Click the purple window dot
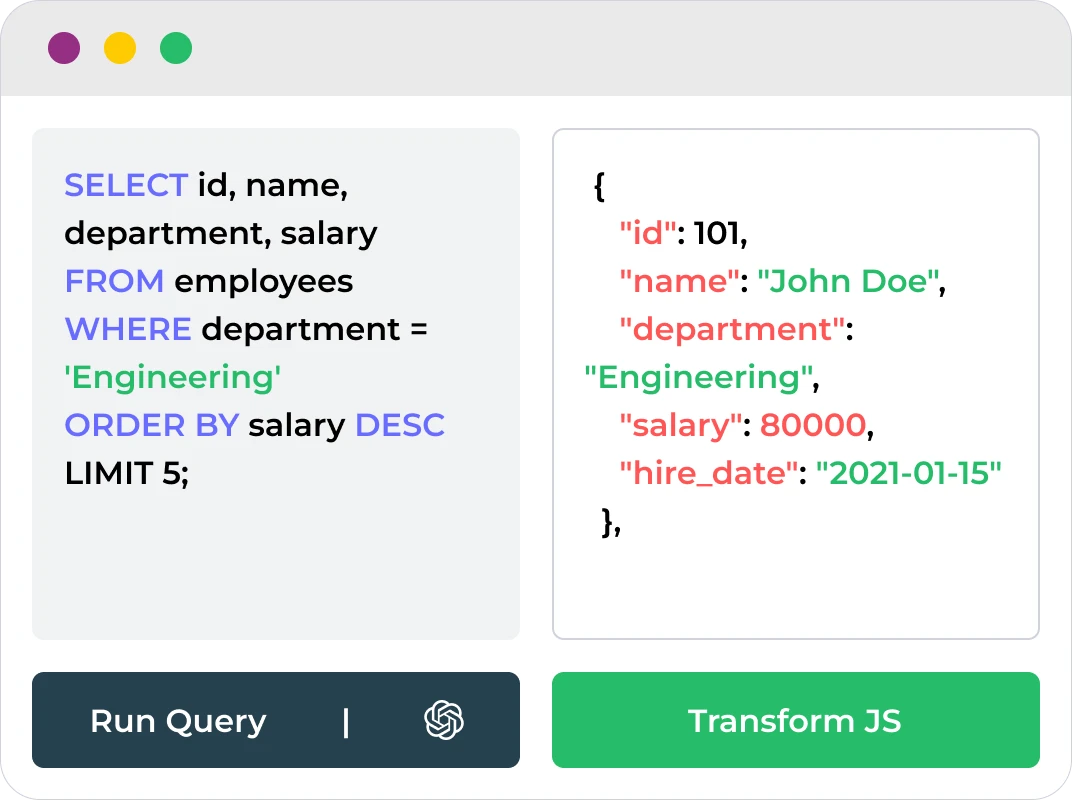 (64, 48)
